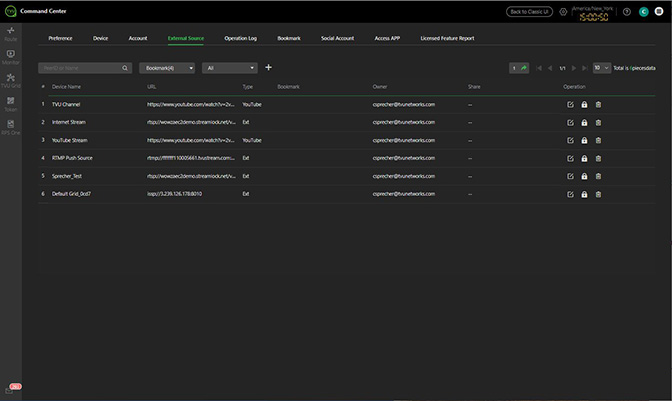Viewport: 672px width, 401px height.
Task: Go to the next page of results
Action: (x=574, y=68)
